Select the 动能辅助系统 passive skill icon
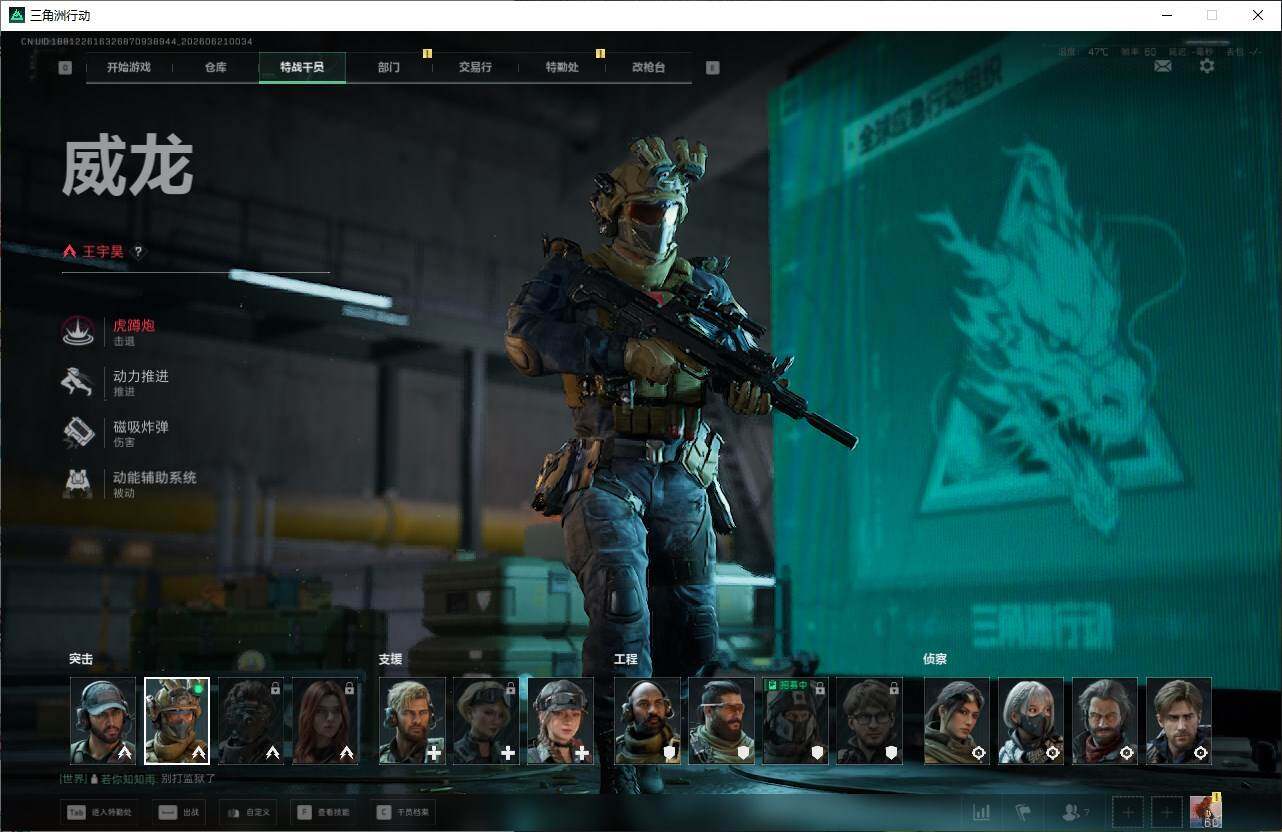This screenshot has height=832, width=1282. point(78,484)
